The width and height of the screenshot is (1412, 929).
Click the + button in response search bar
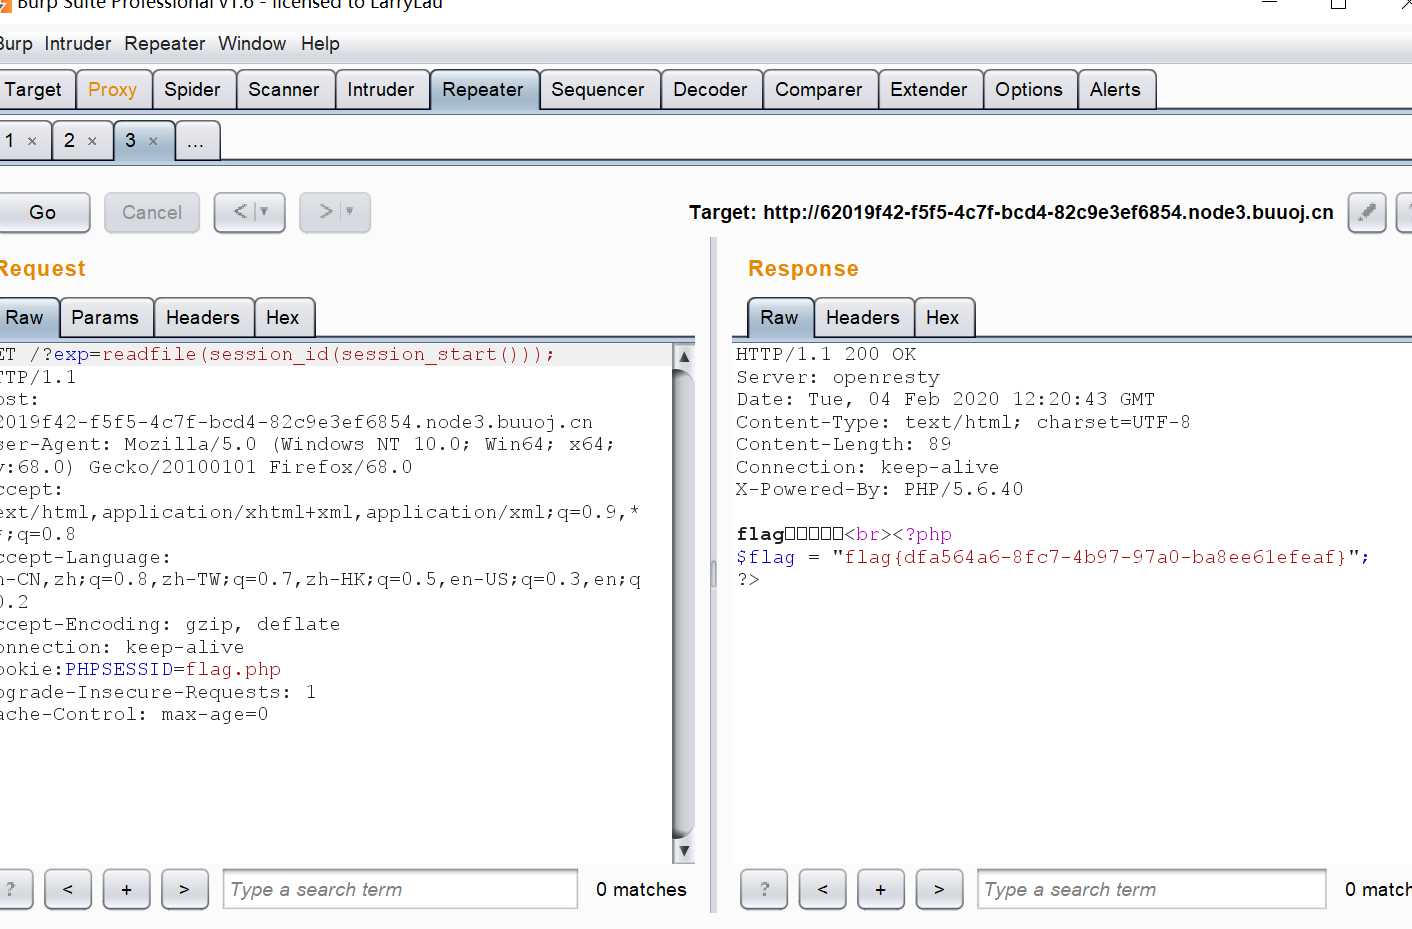(880, 889)
